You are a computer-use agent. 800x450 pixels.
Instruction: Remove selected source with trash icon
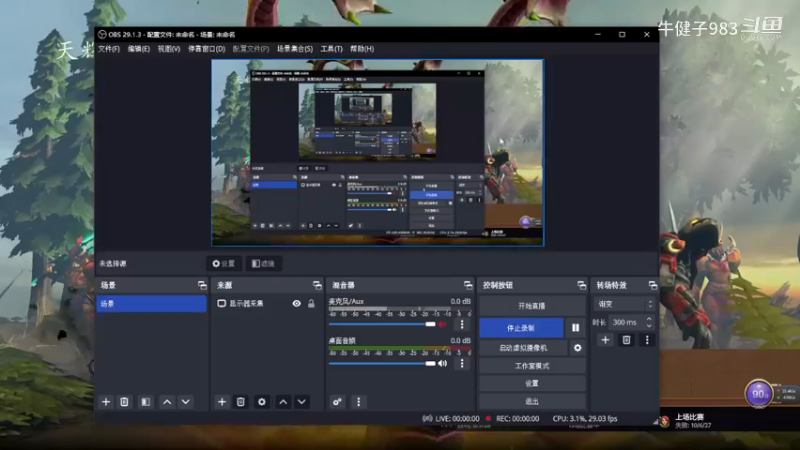pyautogui.click(x=240, y=402)
